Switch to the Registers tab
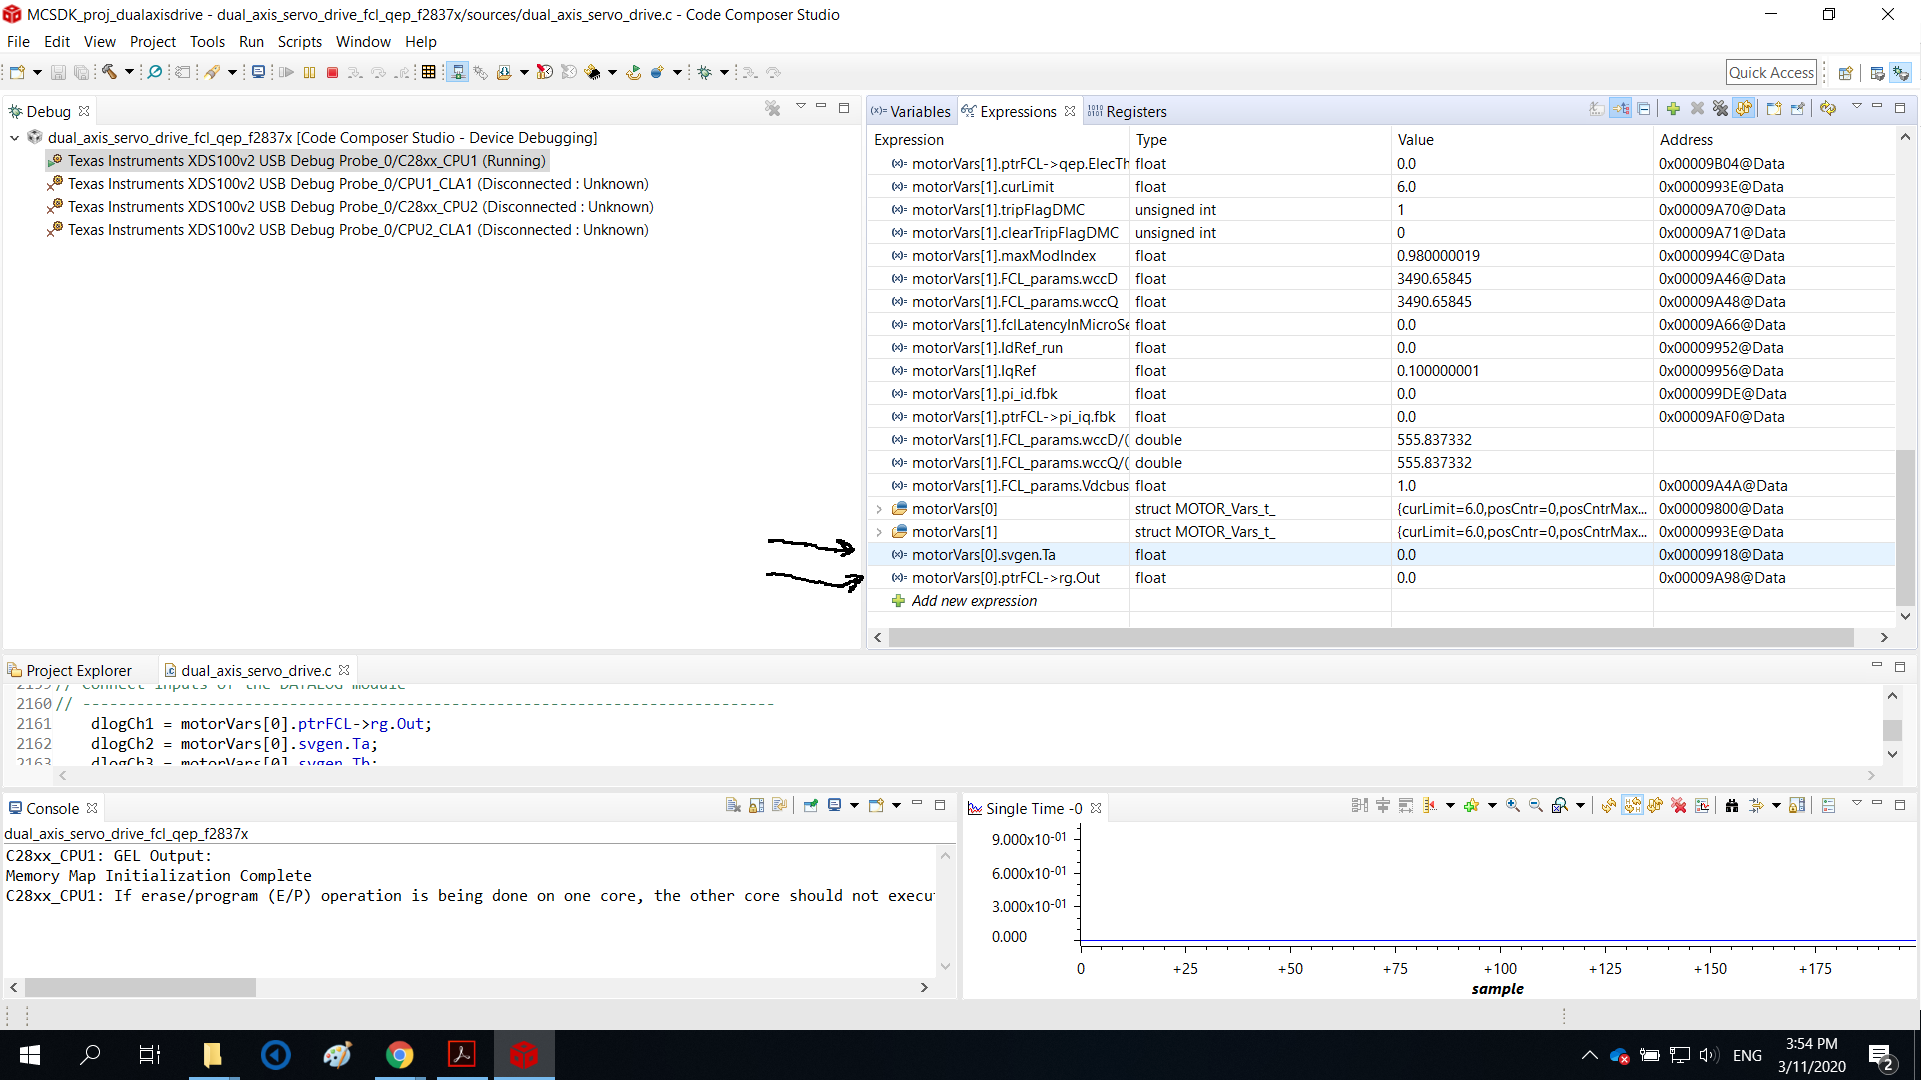The image size is (1921, 1080). pos(1135,112)
